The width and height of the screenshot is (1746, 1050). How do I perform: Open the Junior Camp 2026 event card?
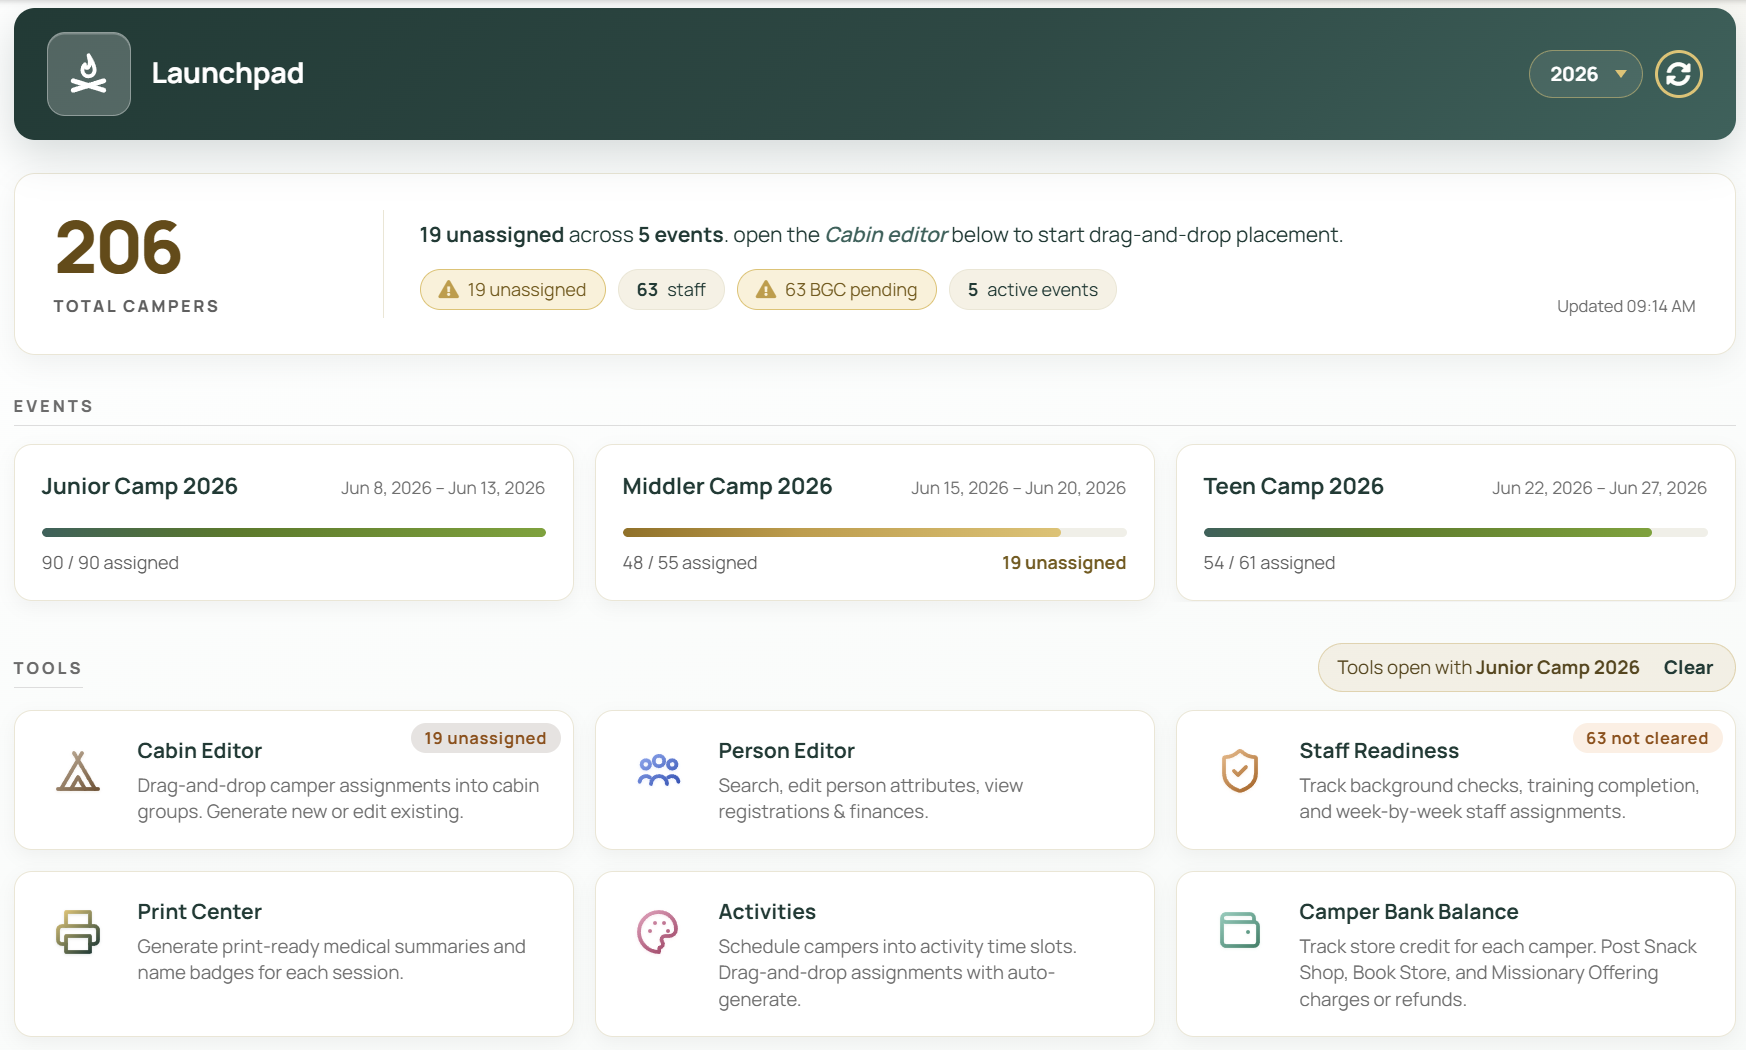pyautogui.click(x=294, y=523)
